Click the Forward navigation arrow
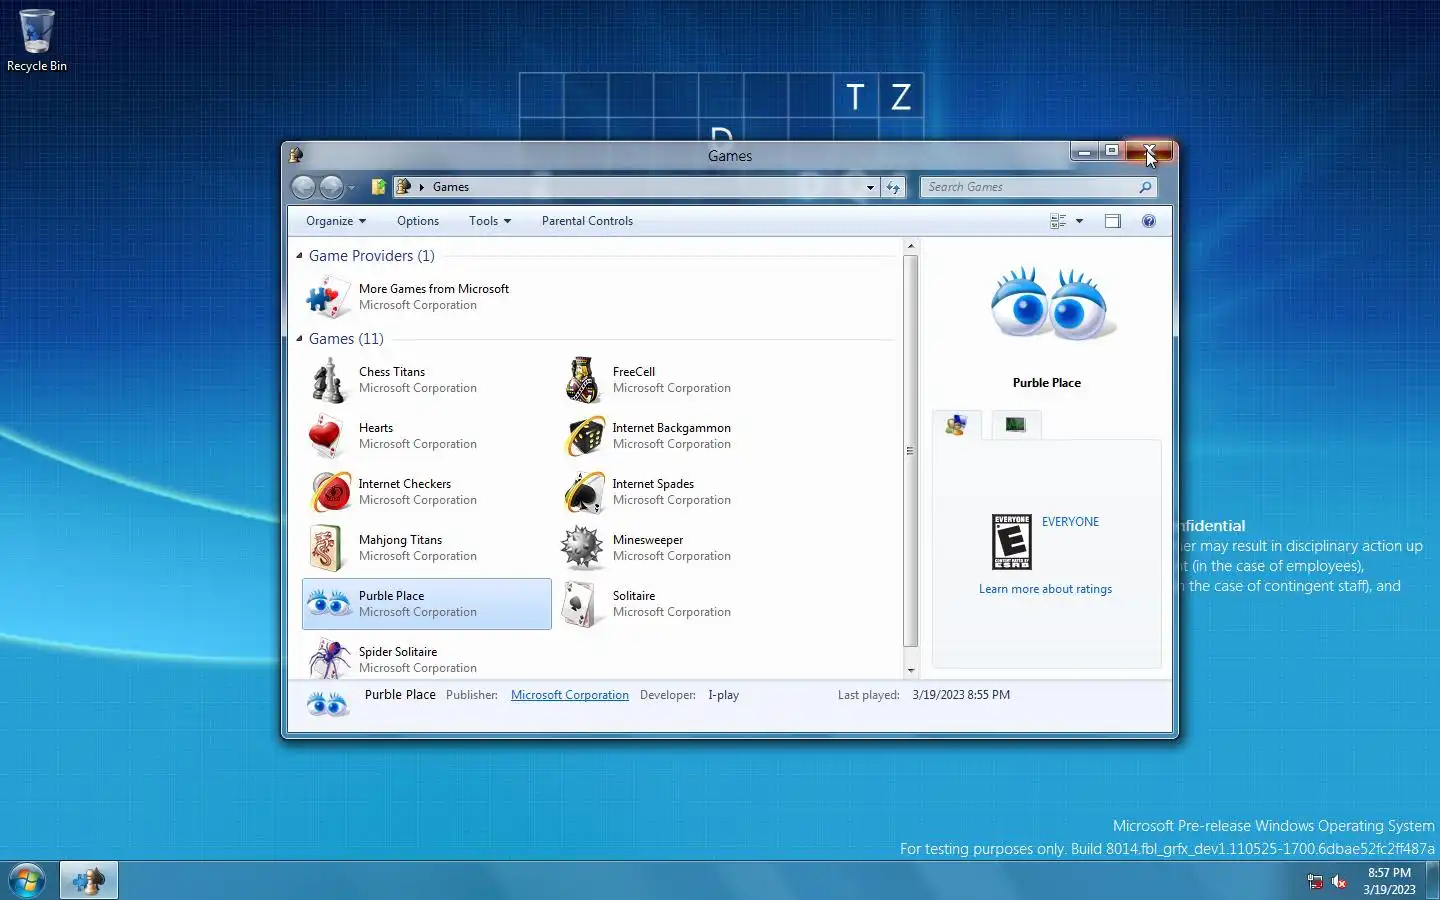The height and width of the screenshot is (900, 1440). [x=331, y=187]
